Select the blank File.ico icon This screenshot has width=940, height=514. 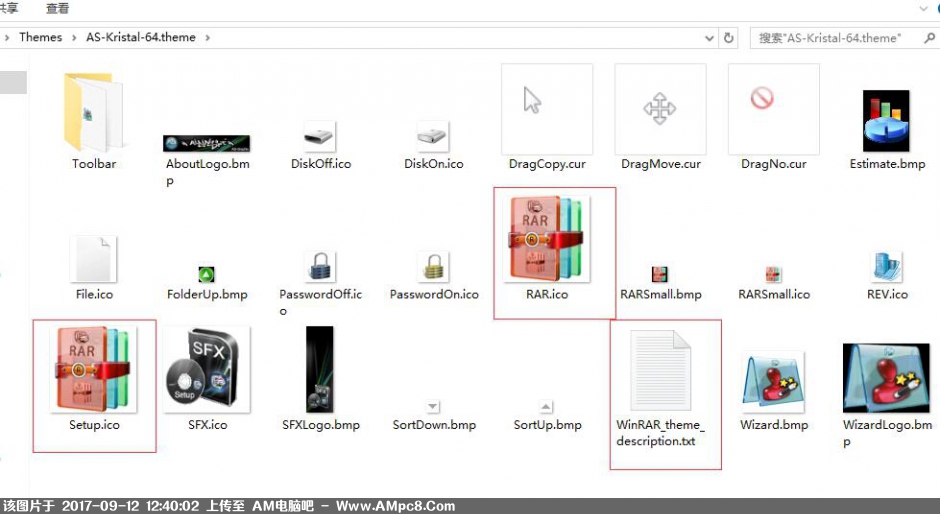click(94, 259)
